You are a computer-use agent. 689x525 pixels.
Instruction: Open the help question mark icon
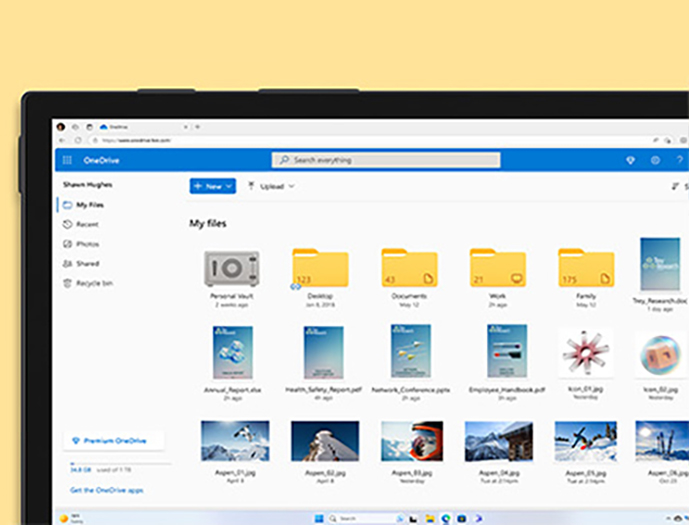679,160
